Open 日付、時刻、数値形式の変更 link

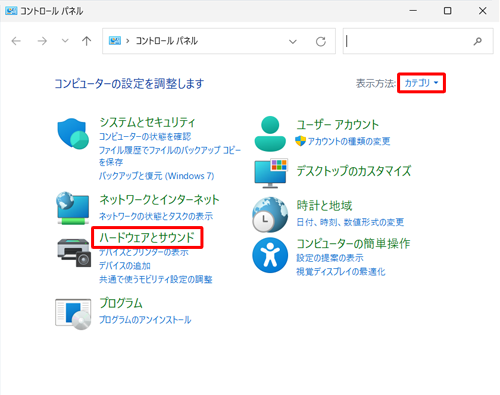tap(350, 222)
